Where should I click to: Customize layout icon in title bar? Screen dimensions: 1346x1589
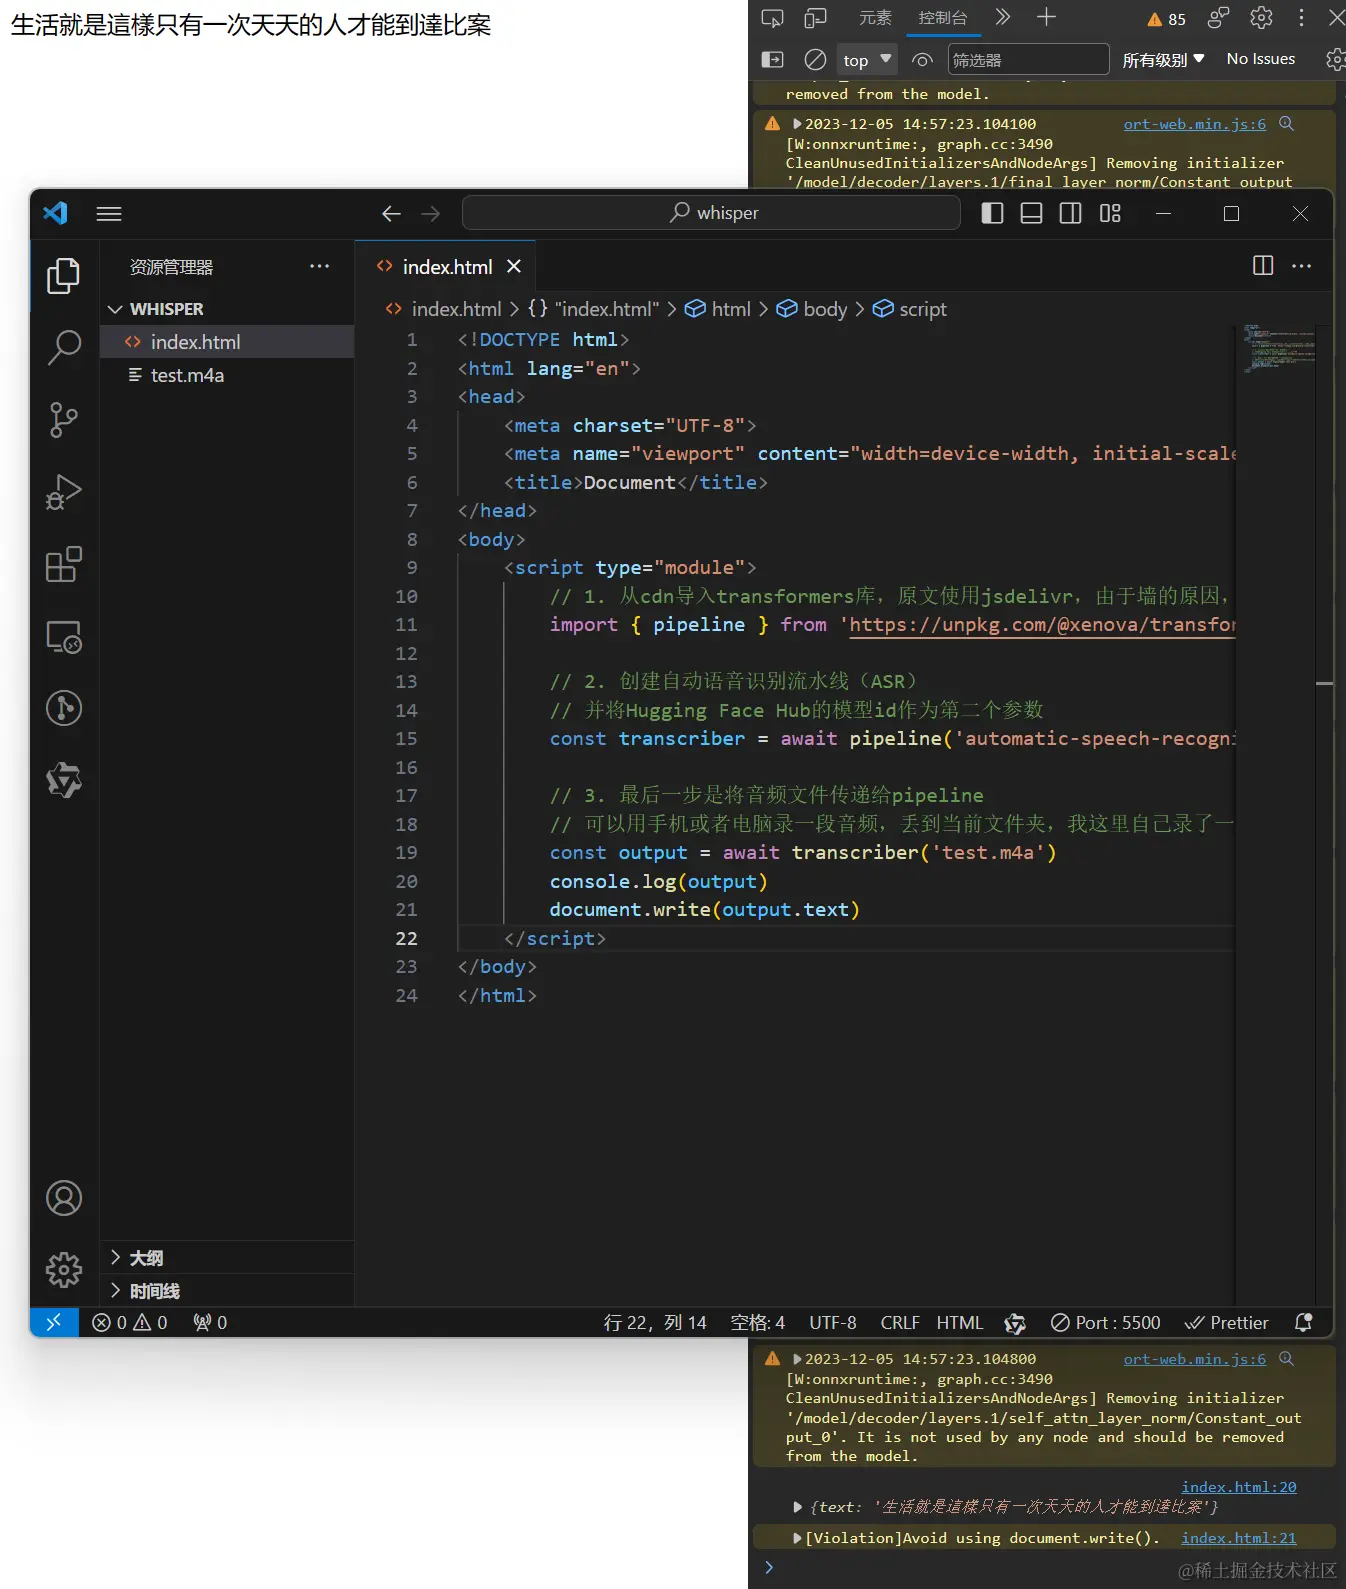1110,213
